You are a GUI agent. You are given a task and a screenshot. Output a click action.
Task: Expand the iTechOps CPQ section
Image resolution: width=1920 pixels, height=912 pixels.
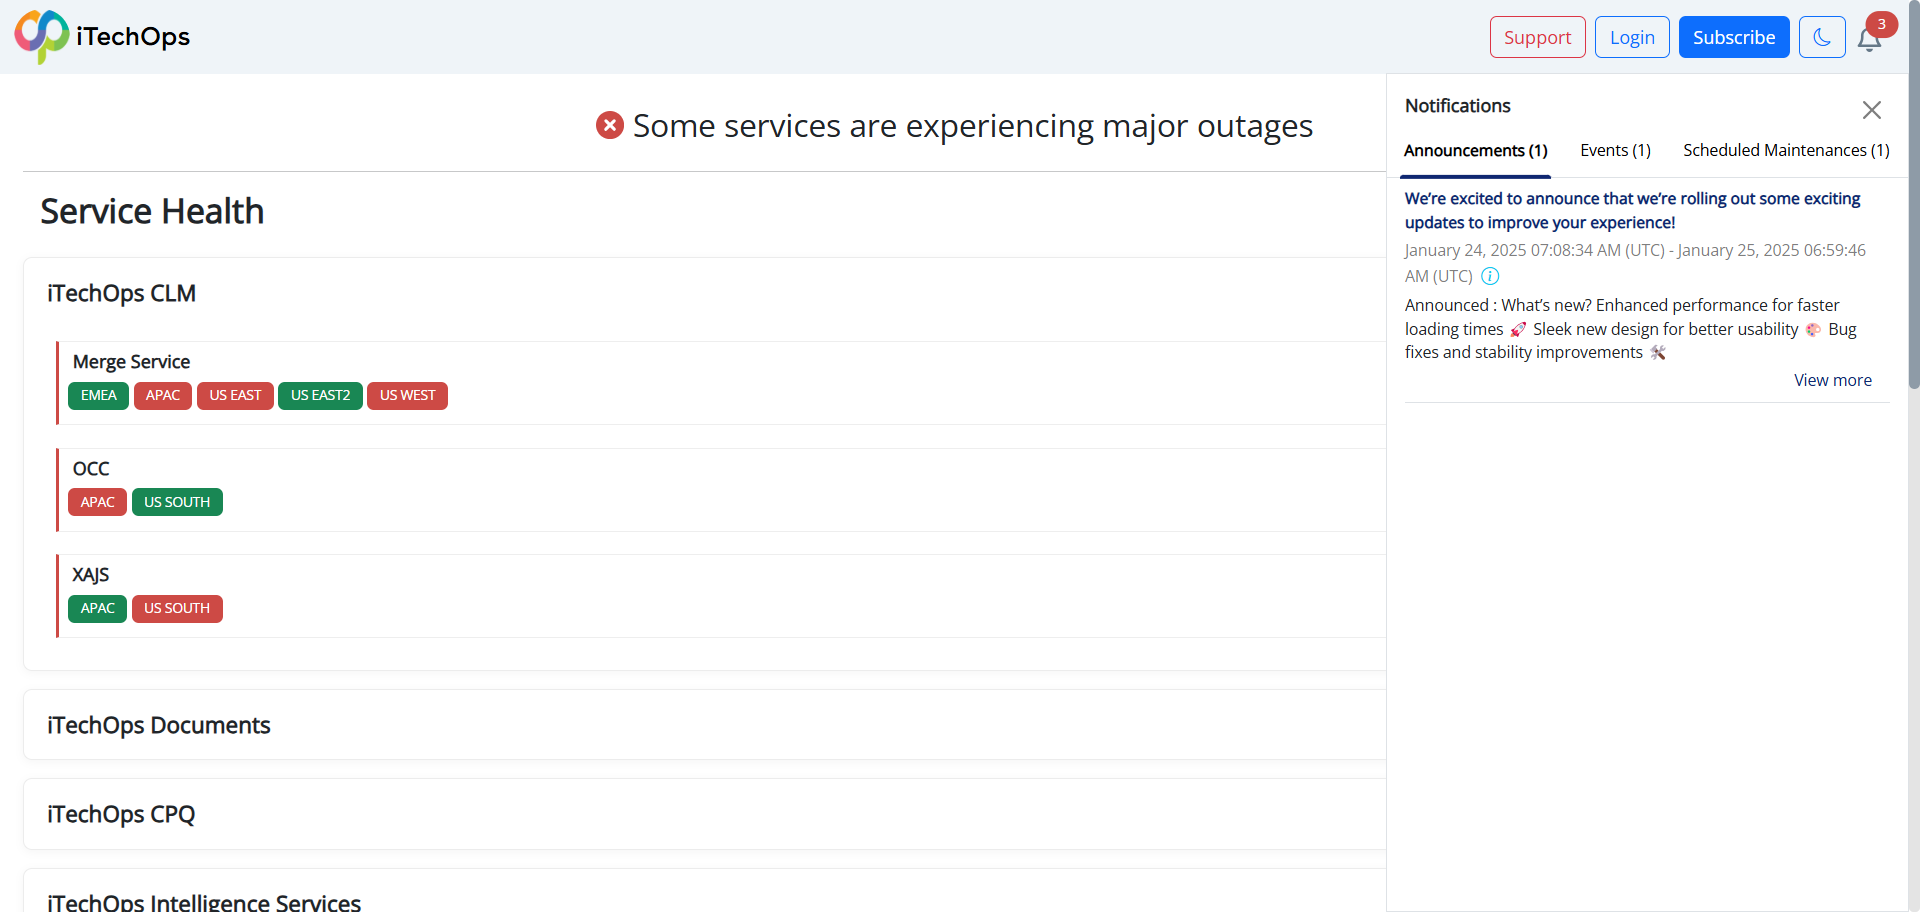point(121,814)
